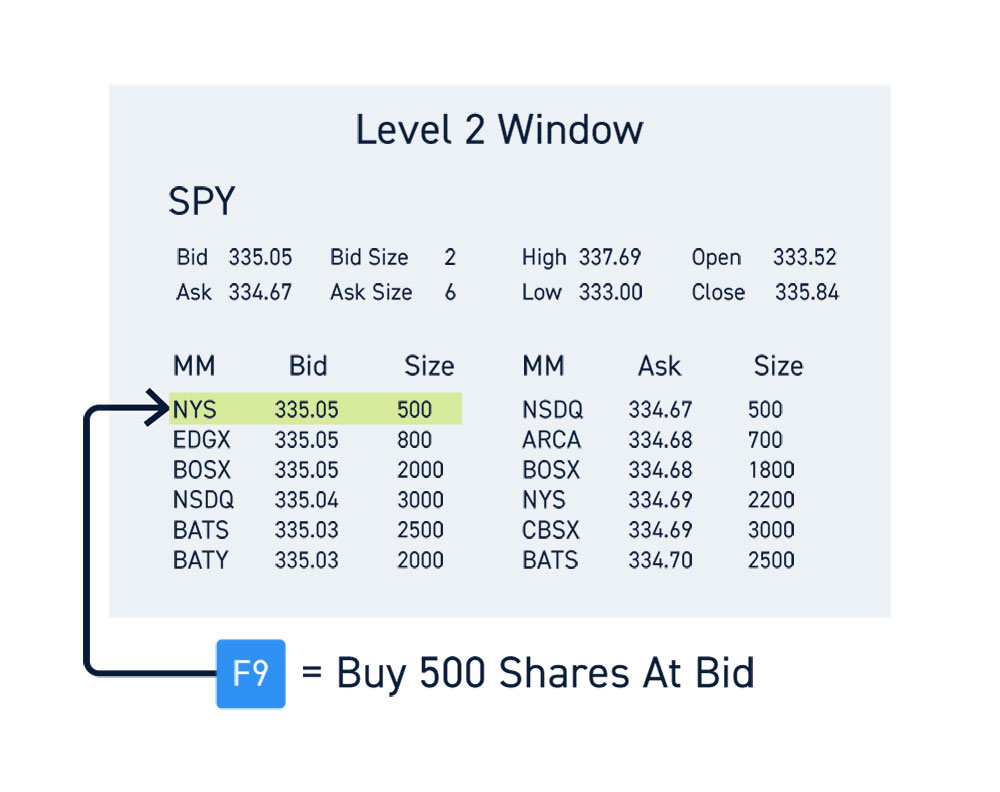Click the blue F9 hotkey button
Image resolution: width=1000 pixels, height=792 pixels.
251,673
